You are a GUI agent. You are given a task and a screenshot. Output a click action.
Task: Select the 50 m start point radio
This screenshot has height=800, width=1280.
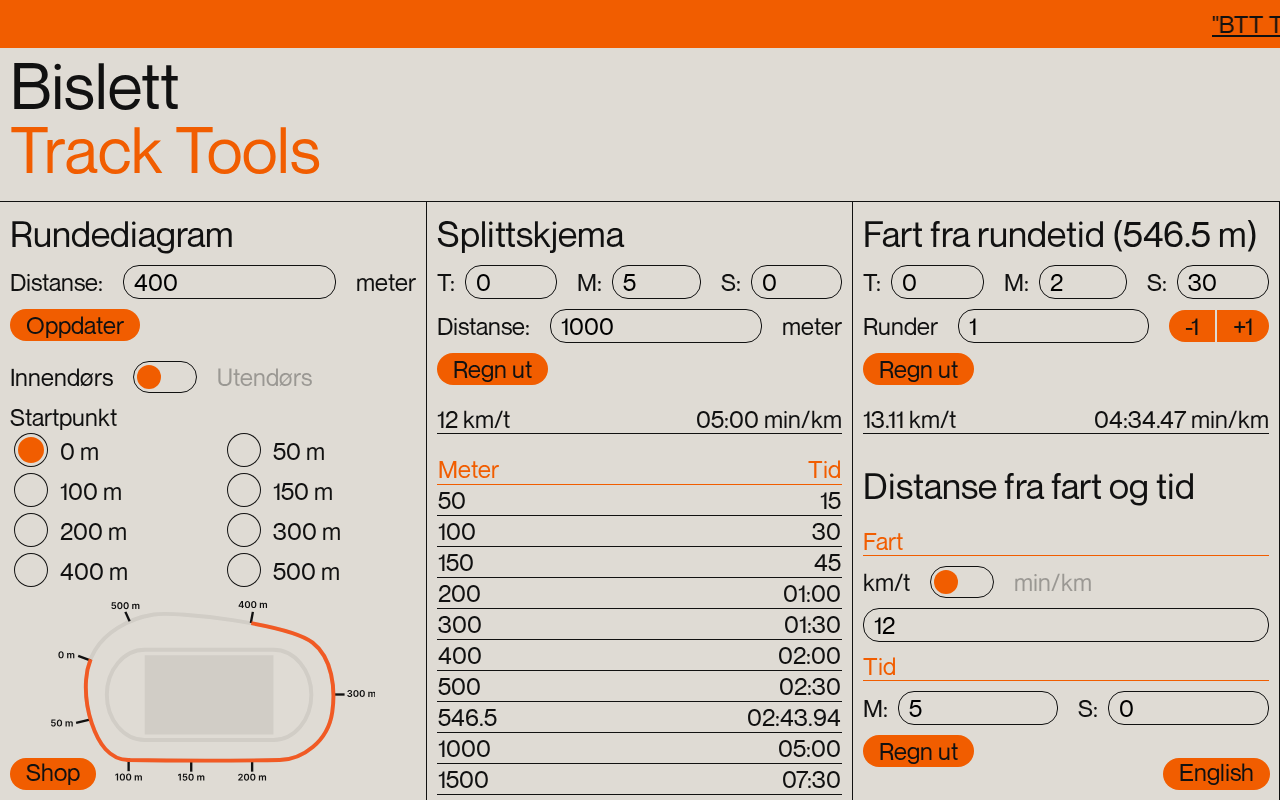click(x=244, y=451)
